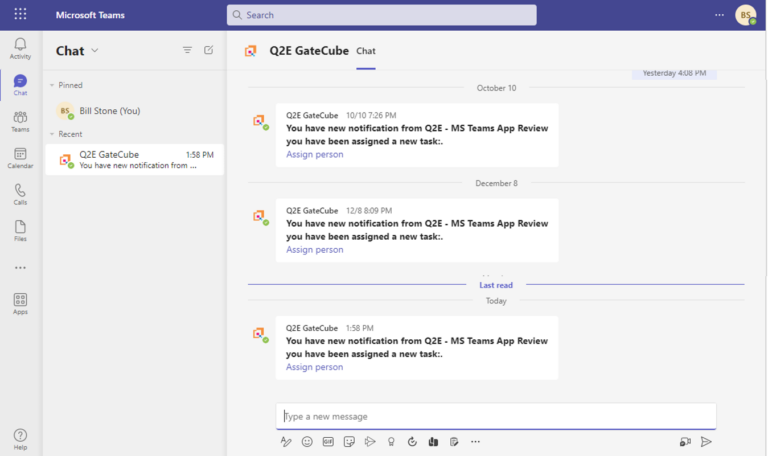Click the Q2E GateCube title in chat header

309,51
